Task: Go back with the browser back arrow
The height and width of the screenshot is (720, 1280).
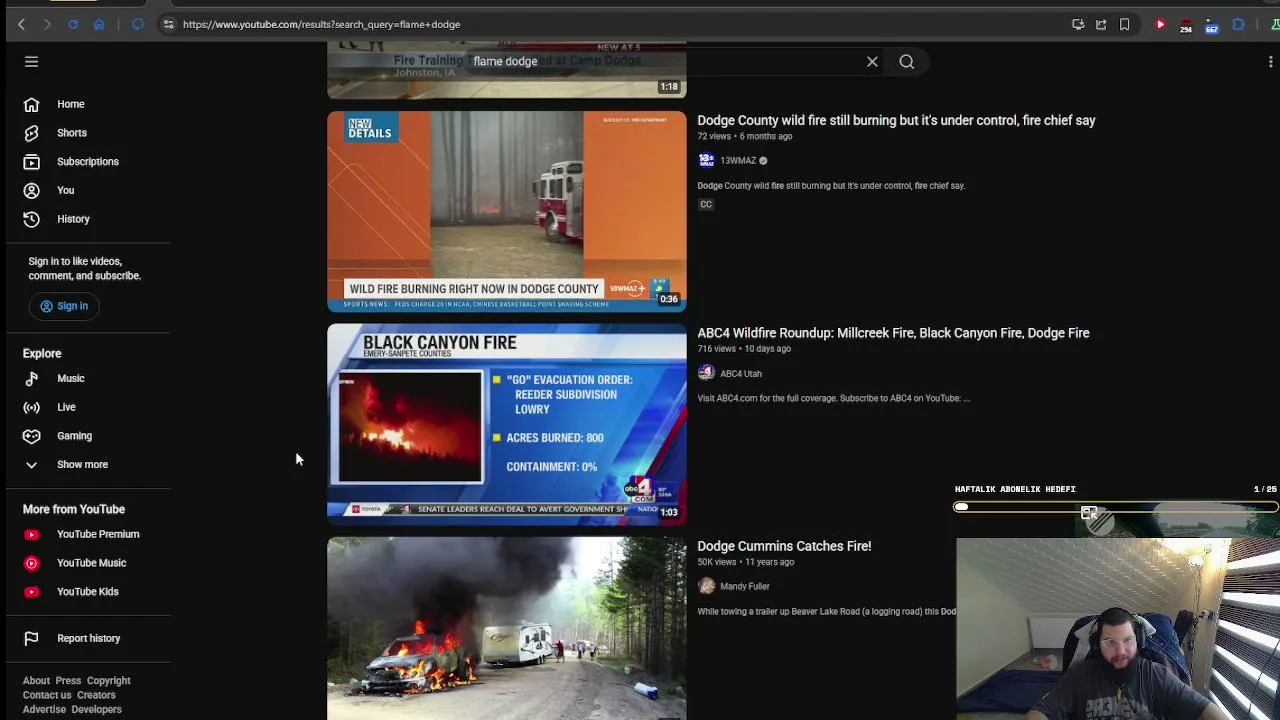Action: tap(21, 24)
